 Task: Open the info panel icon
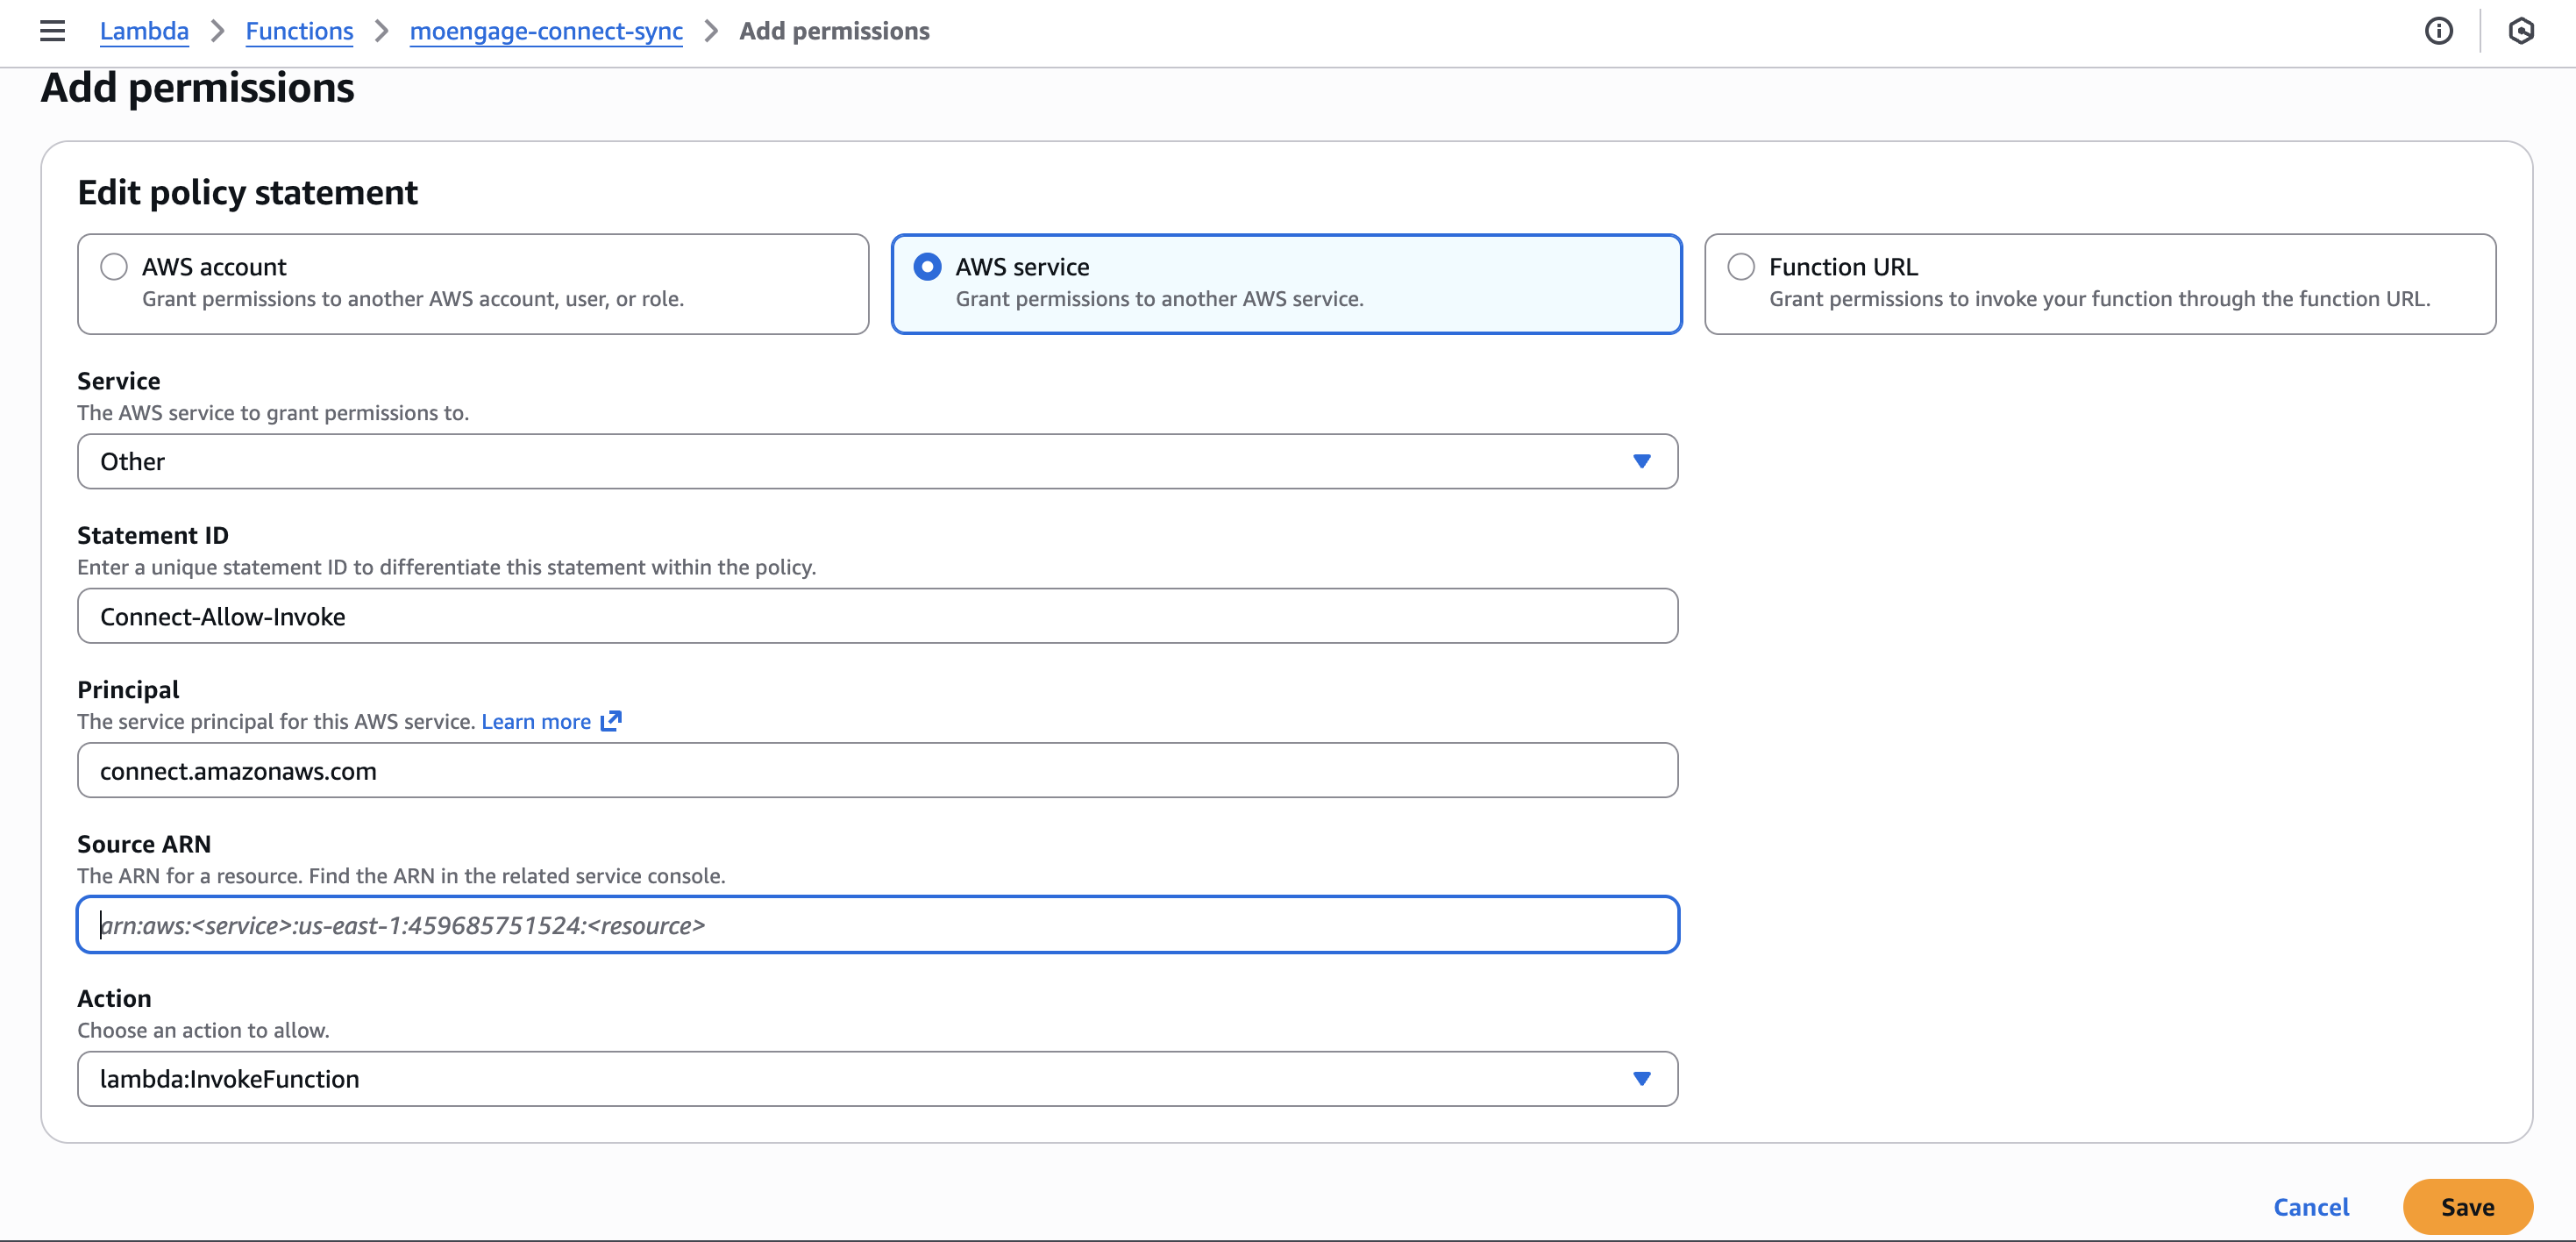pos(2438,31)
